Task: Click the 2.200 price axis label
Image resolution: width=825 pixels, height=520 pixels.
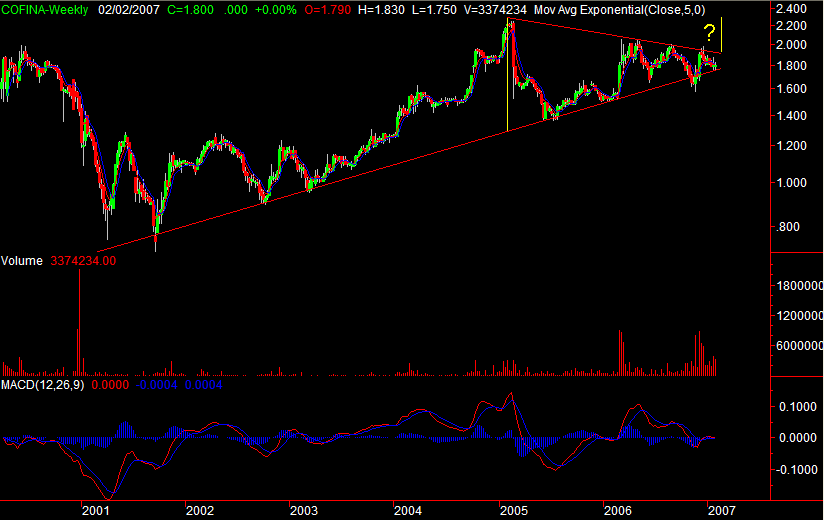Action: pos(791,26)
